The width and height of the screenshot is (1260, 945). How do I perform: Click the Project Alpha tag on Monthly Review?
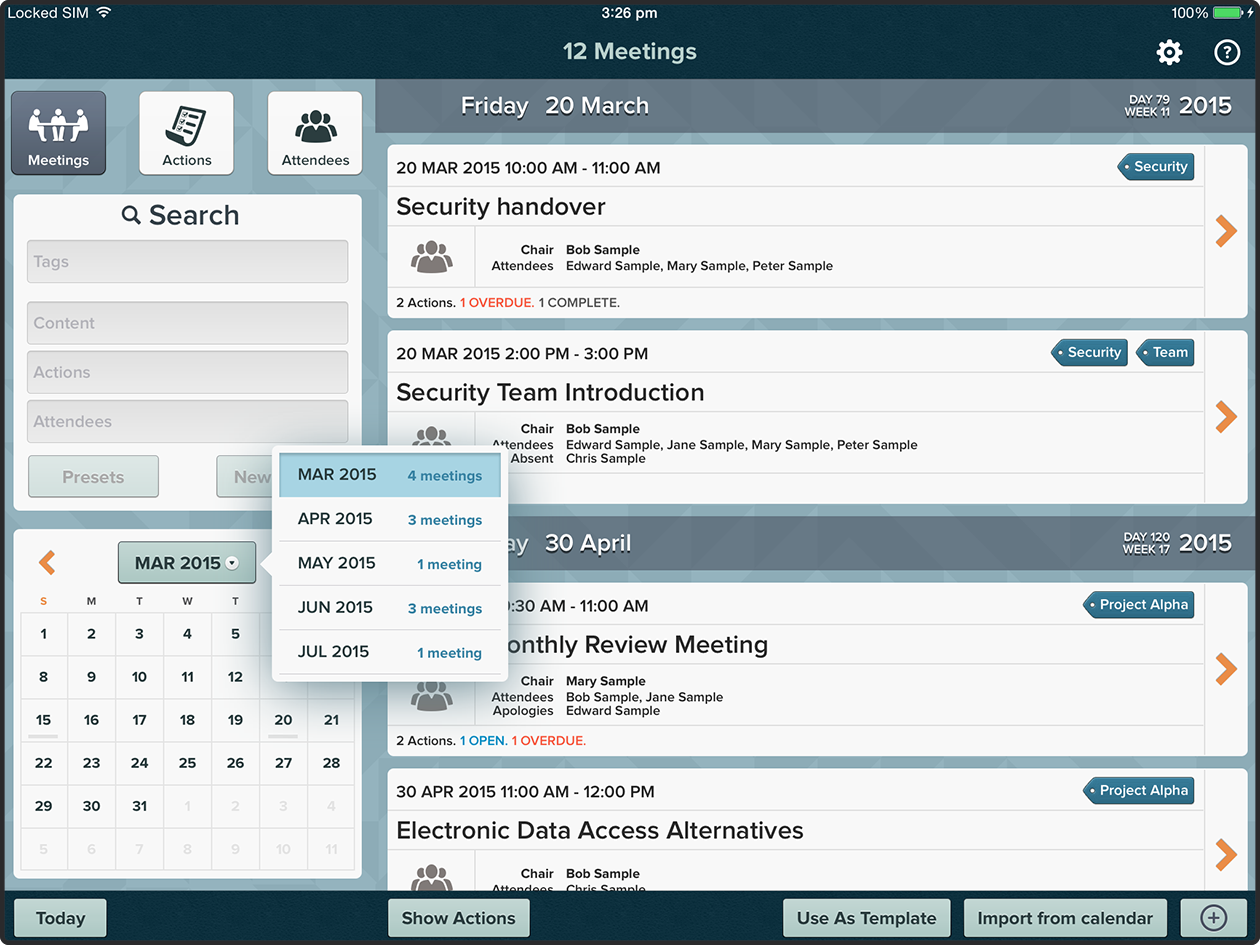1139,605
